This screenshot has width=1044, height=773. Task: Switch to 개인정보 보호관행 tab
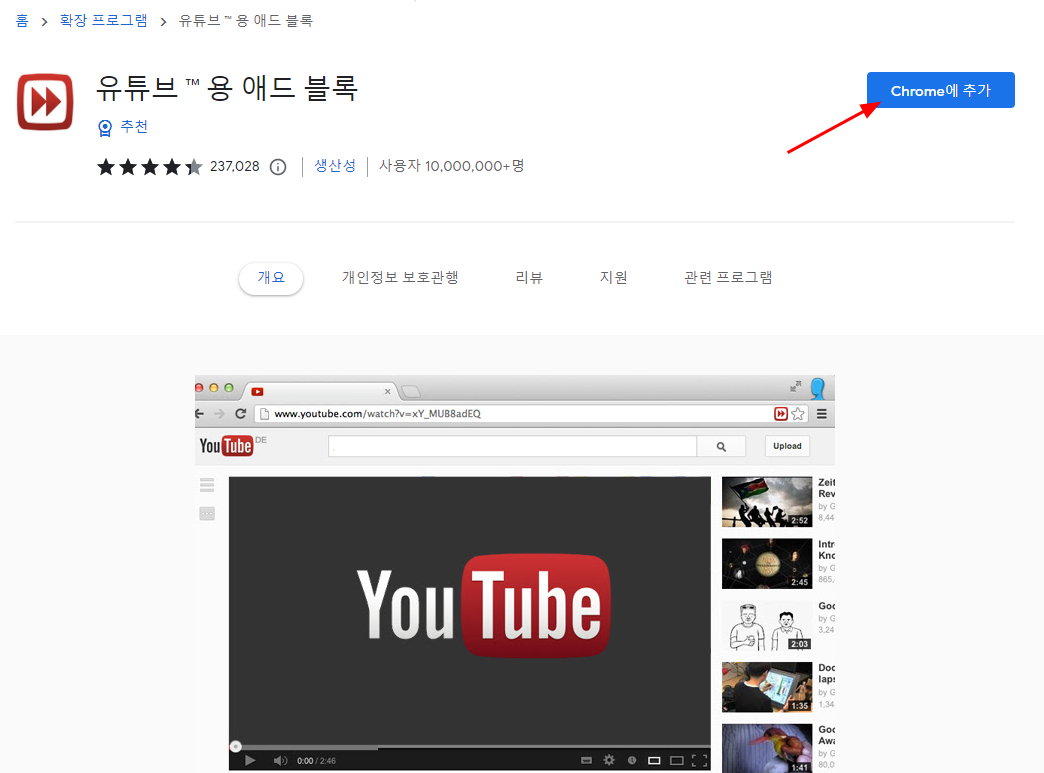point(399,278)
